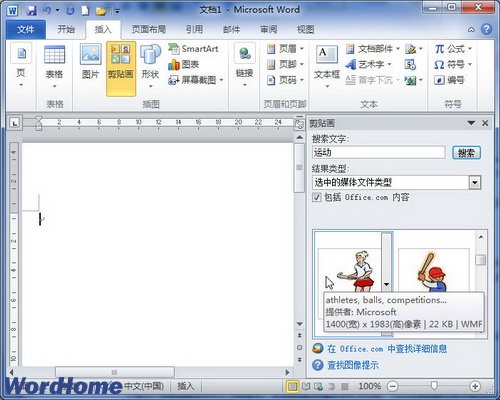
Task: Select the hockey player clip art thumbnail
Action: pos(349,270)
